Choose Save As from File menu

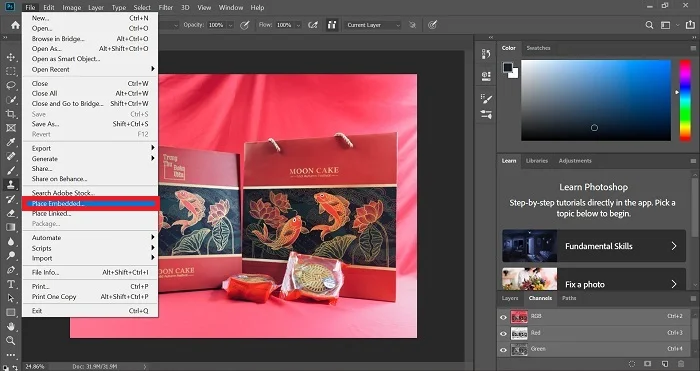pos(90,124)
